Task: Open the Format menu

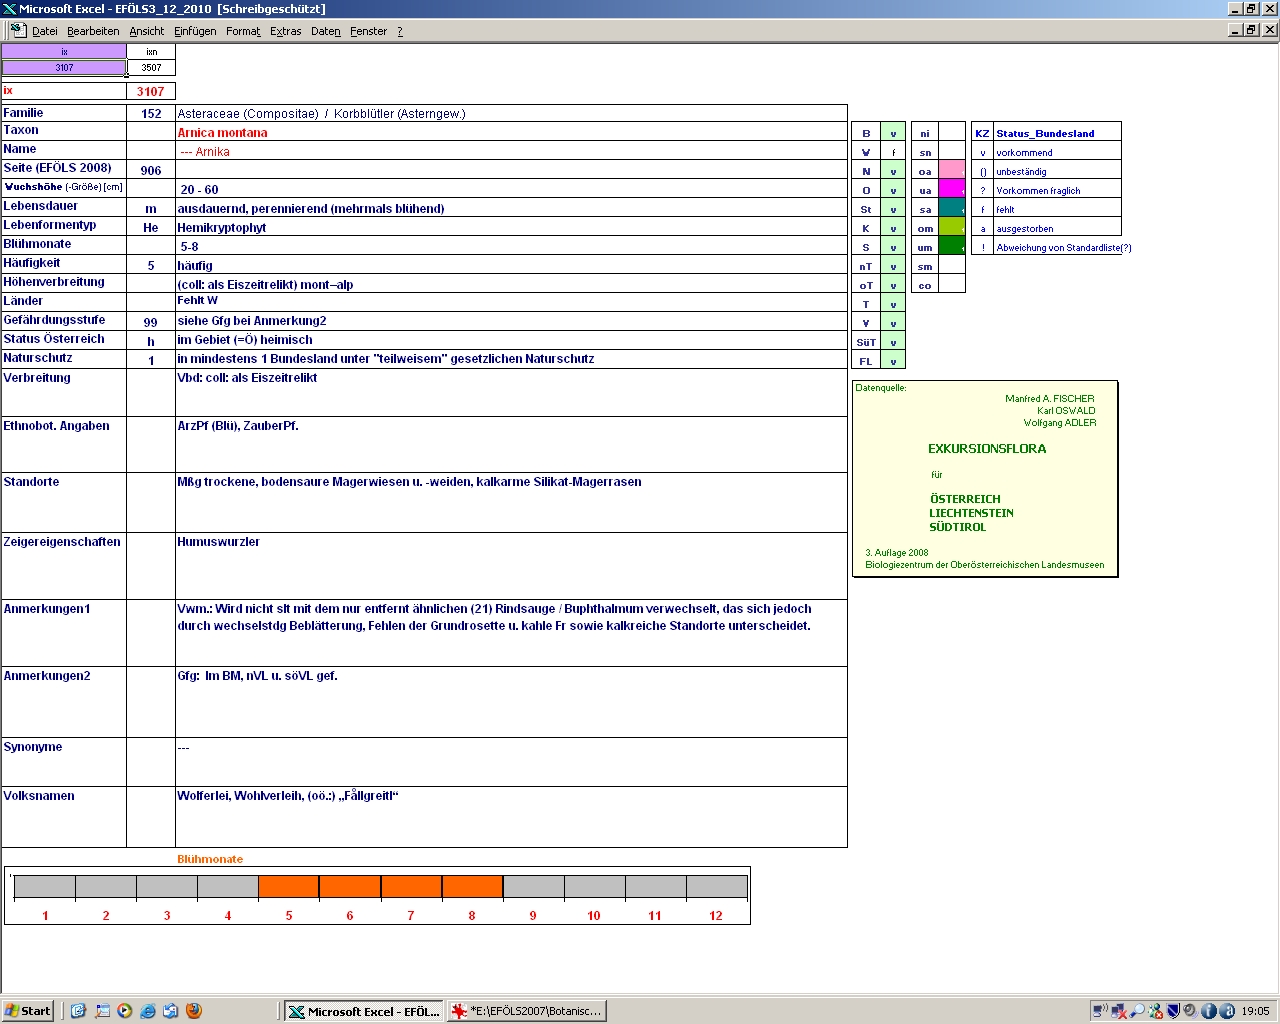Action: pos(243,31)
